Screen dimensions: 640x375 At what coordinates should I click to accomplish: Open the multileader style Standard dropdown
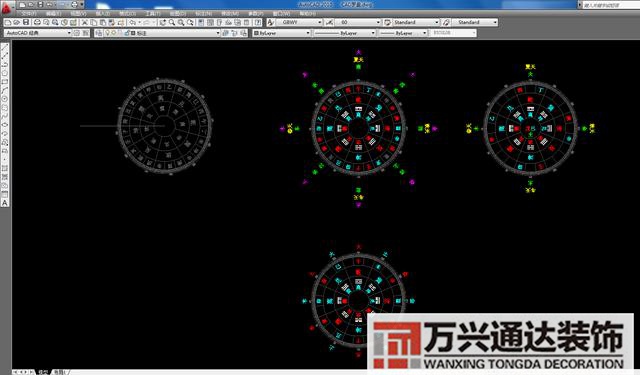click(x=475, y=22)
